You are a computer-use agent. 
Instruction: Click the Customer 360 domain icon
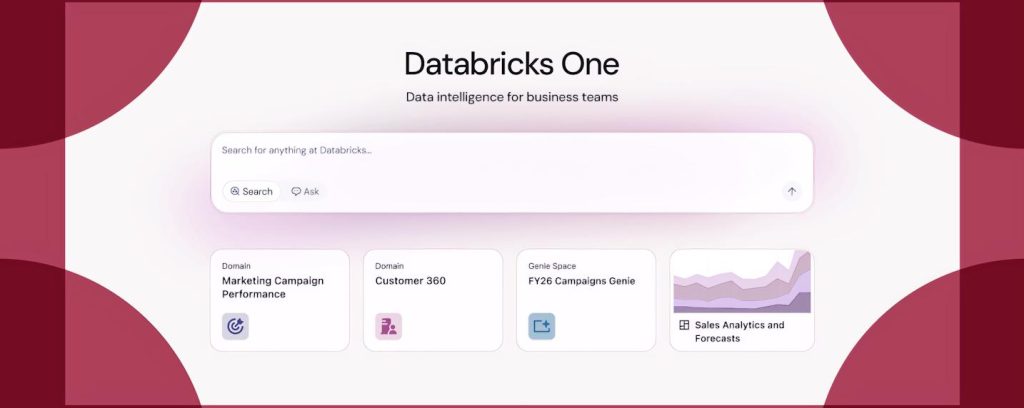point(389,326)
